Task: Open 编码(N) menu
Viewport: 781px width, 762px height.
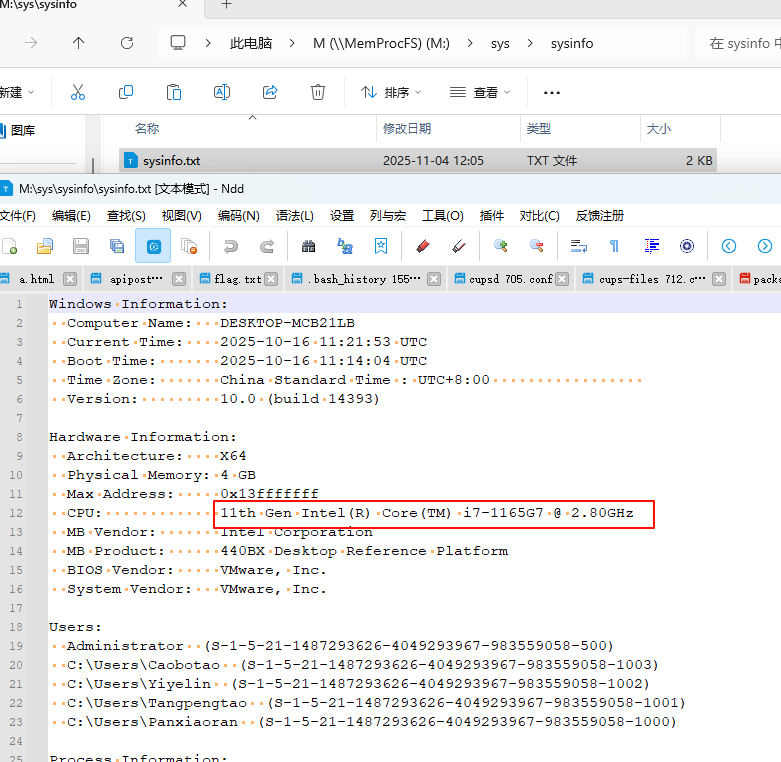Action: pyautogui.click(x=239, y=216)
